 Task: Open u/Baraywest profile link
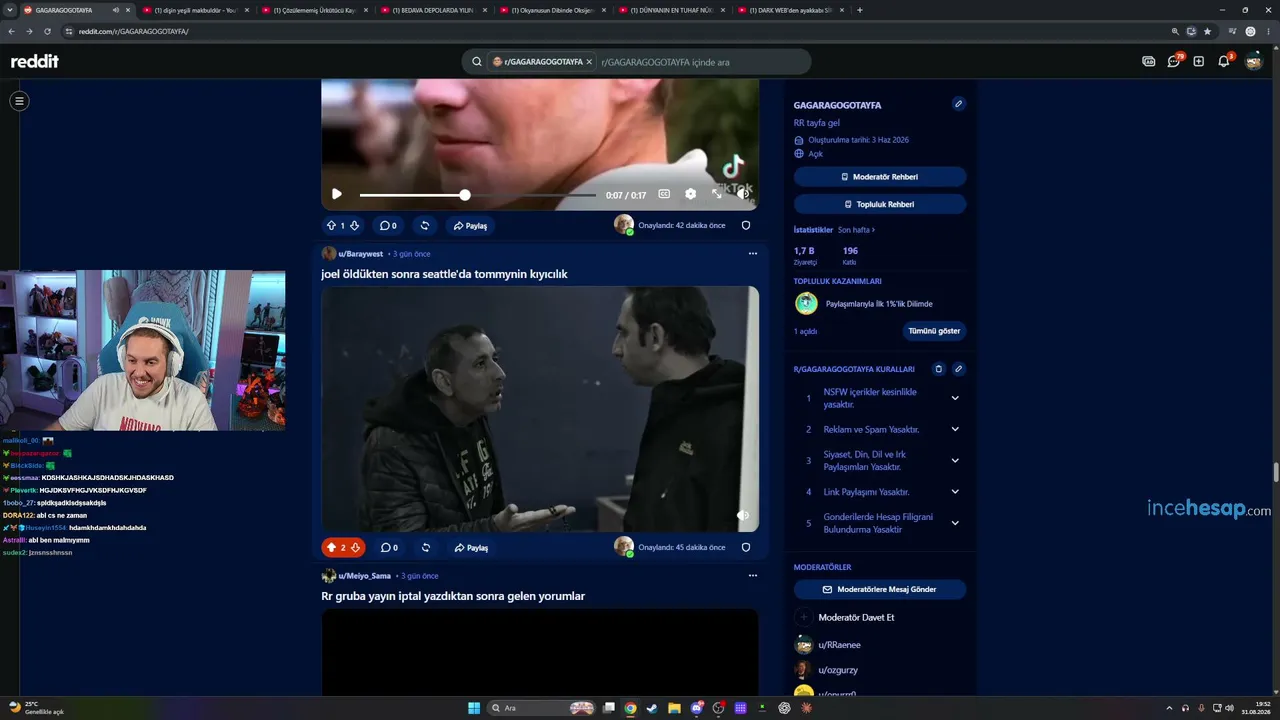click(x=361, y=254)
